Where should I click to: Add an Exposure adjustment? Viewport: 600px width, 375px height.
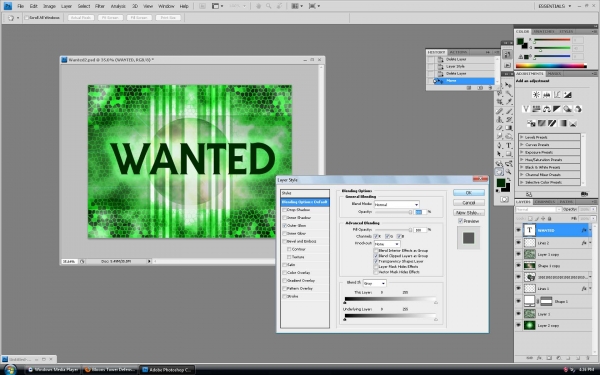[x=567, y=95]
